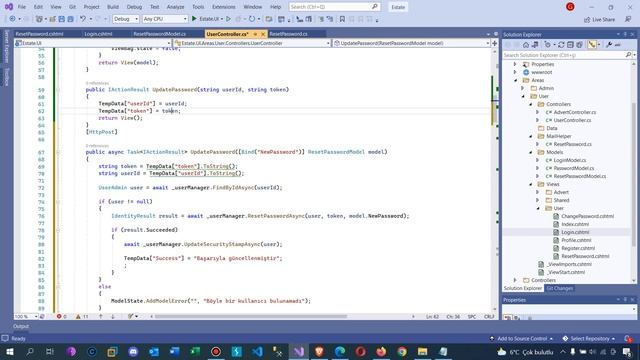Image resolution: width=640 pixels, height=360 pixels.
Task: Select ChangePassword.cshtml file
Action: (587, 216)
